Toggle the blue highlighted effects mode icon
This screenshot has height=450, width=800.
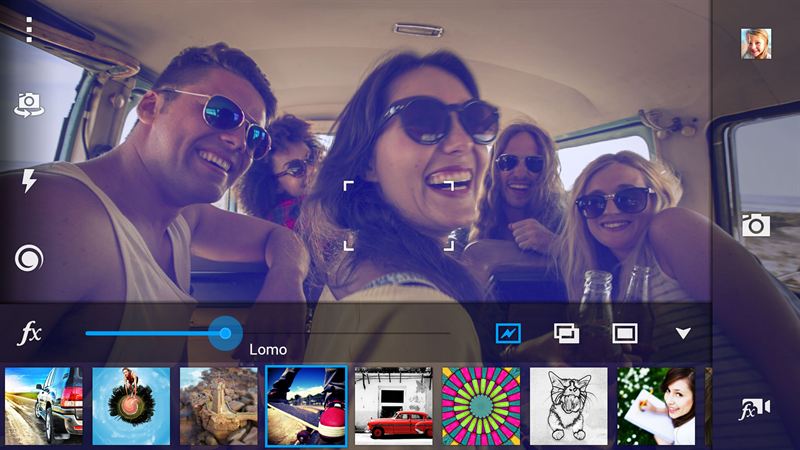508,333
